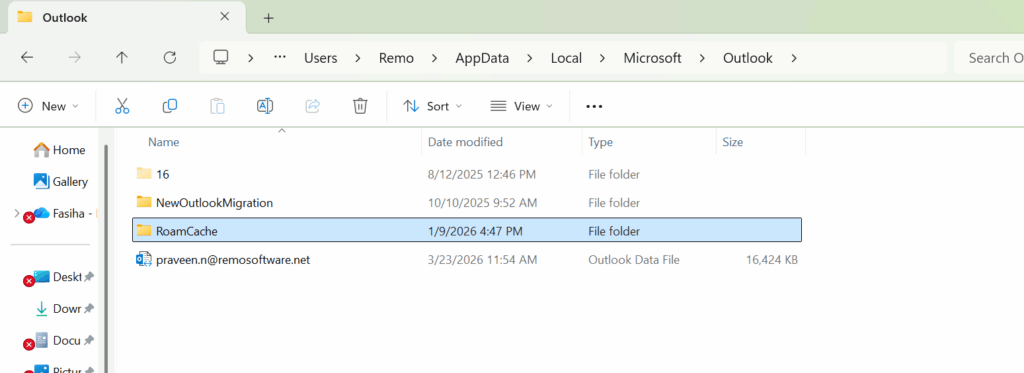The height and width of the screenshot is (373, 1024).
Task: Click the Forward navigation arrow
Action: pyautogui.click(x=74, y=57)
